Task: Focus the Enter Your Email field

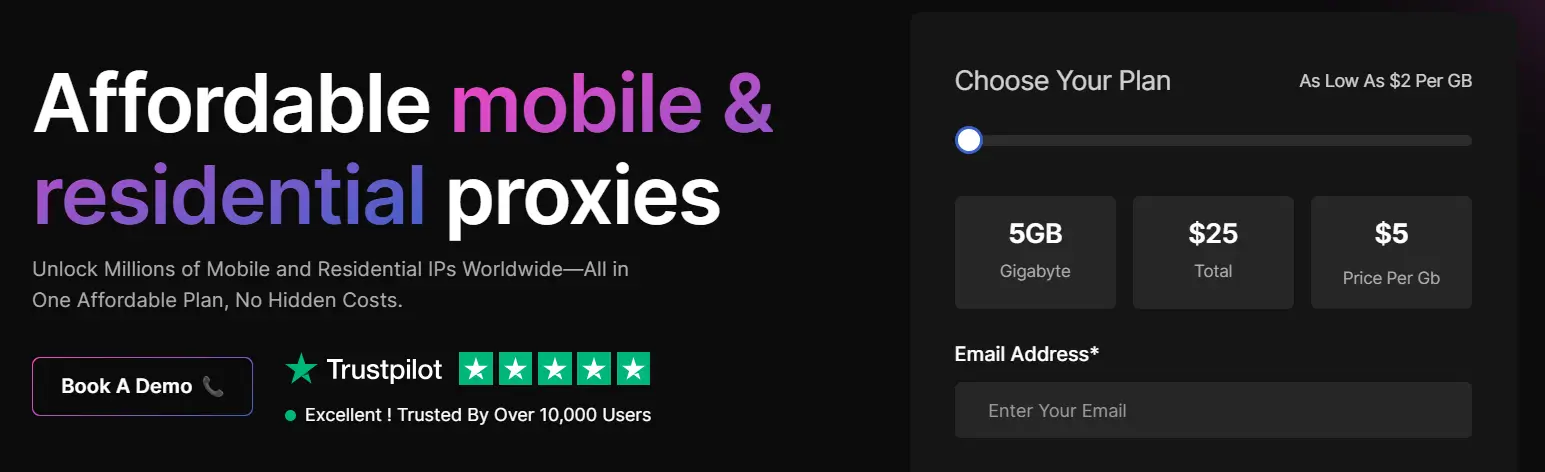Action: (1213, 410)
